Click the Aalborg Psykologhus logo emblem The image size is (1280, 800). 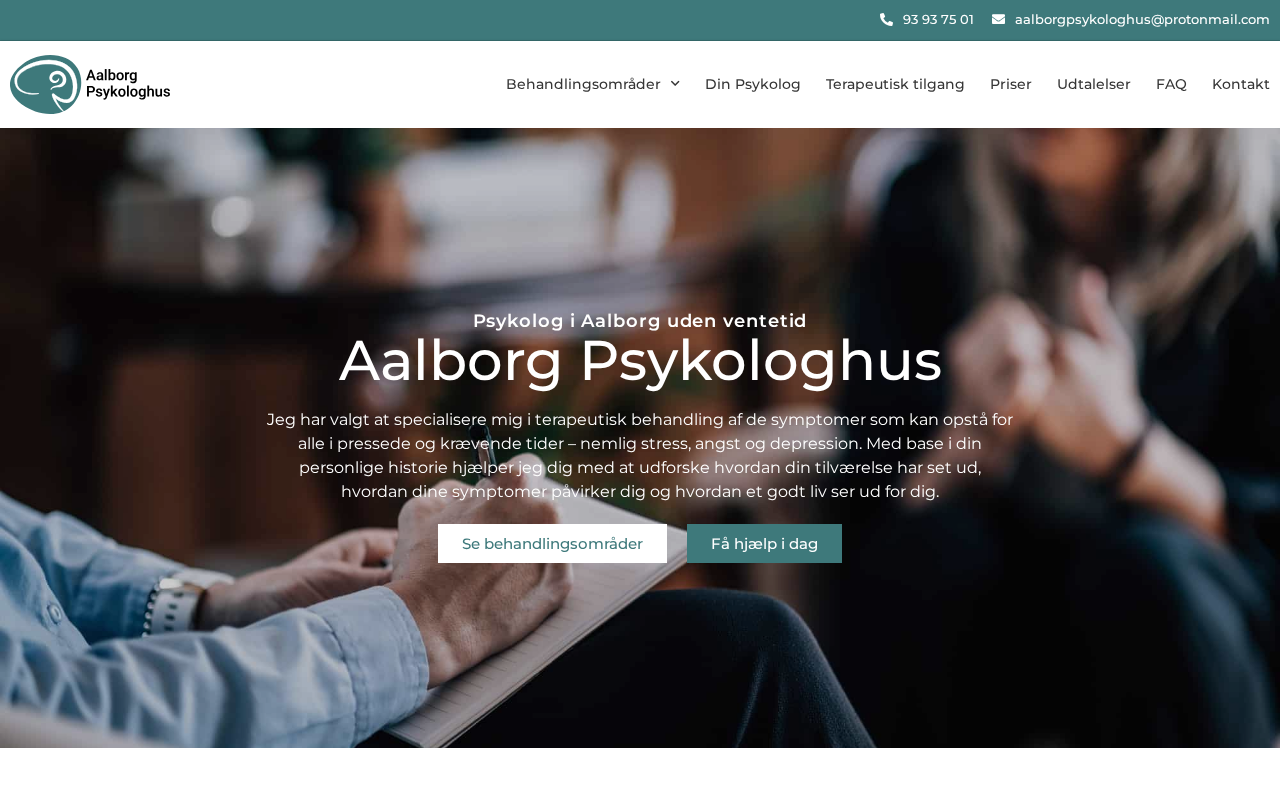(45, 84)
